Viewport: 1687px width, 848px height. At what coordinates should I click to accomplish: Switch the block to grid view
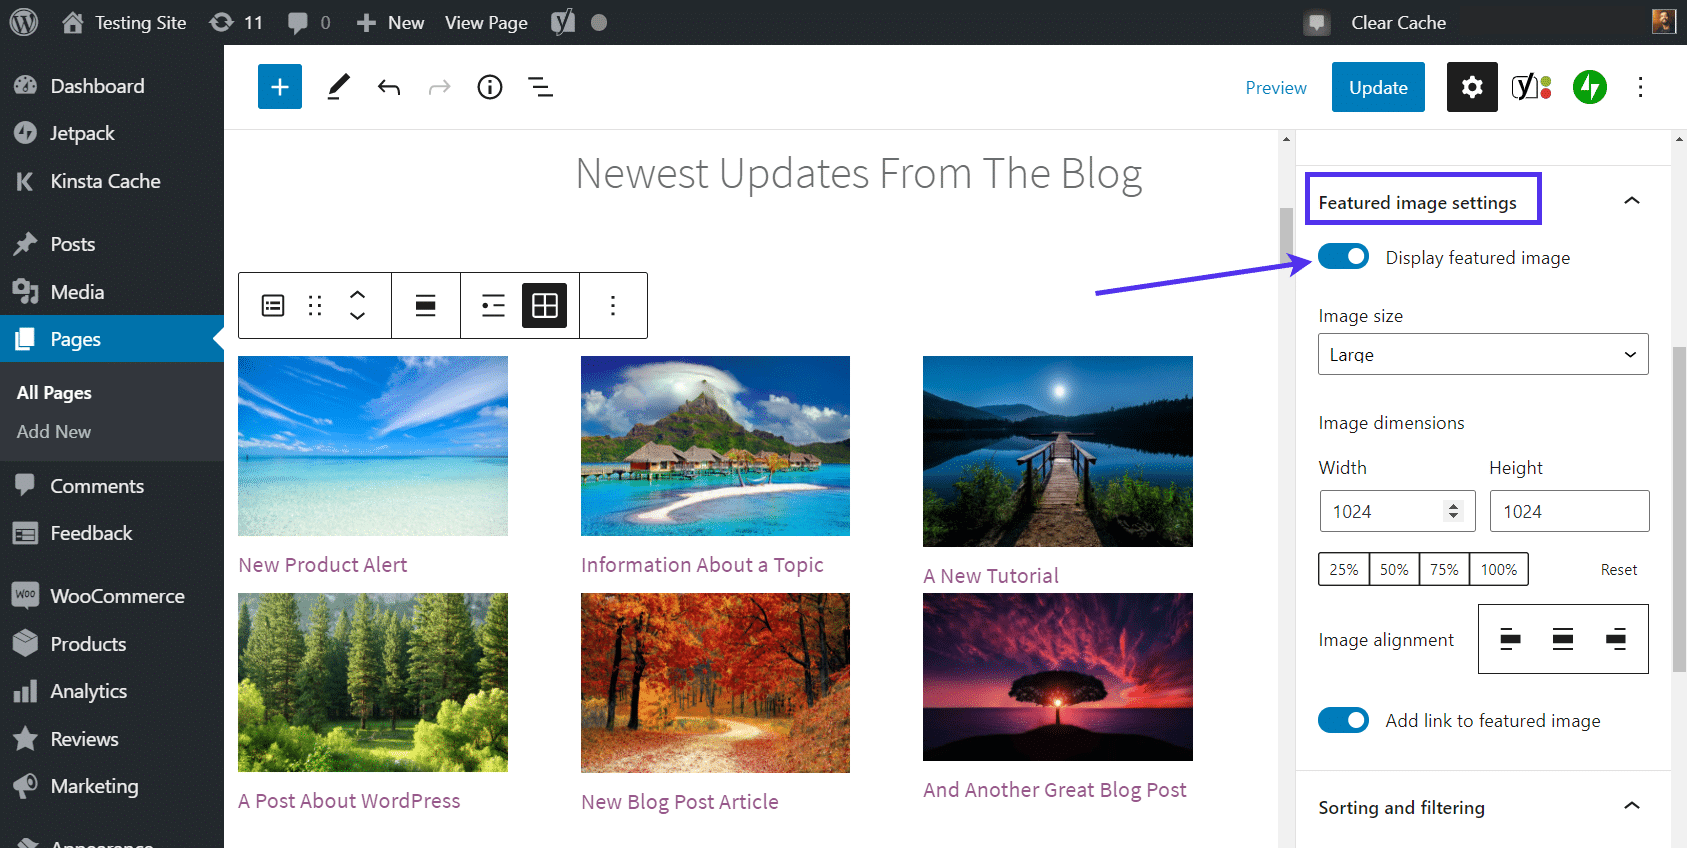coord(545,306)
